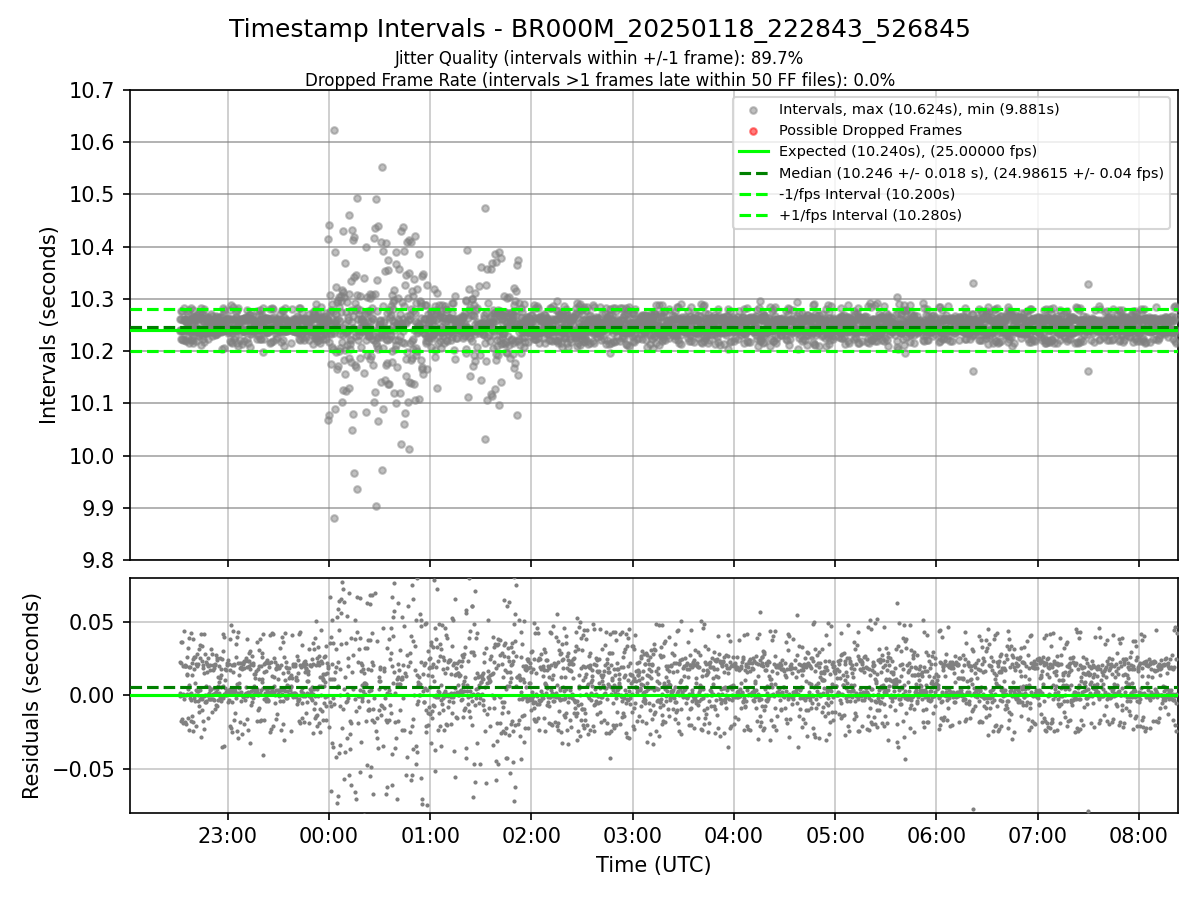Select legend text Expected (10.240s), (25.00000 fps)
This screenshot has width=1200, height=900.
click(x=908, y=151)
